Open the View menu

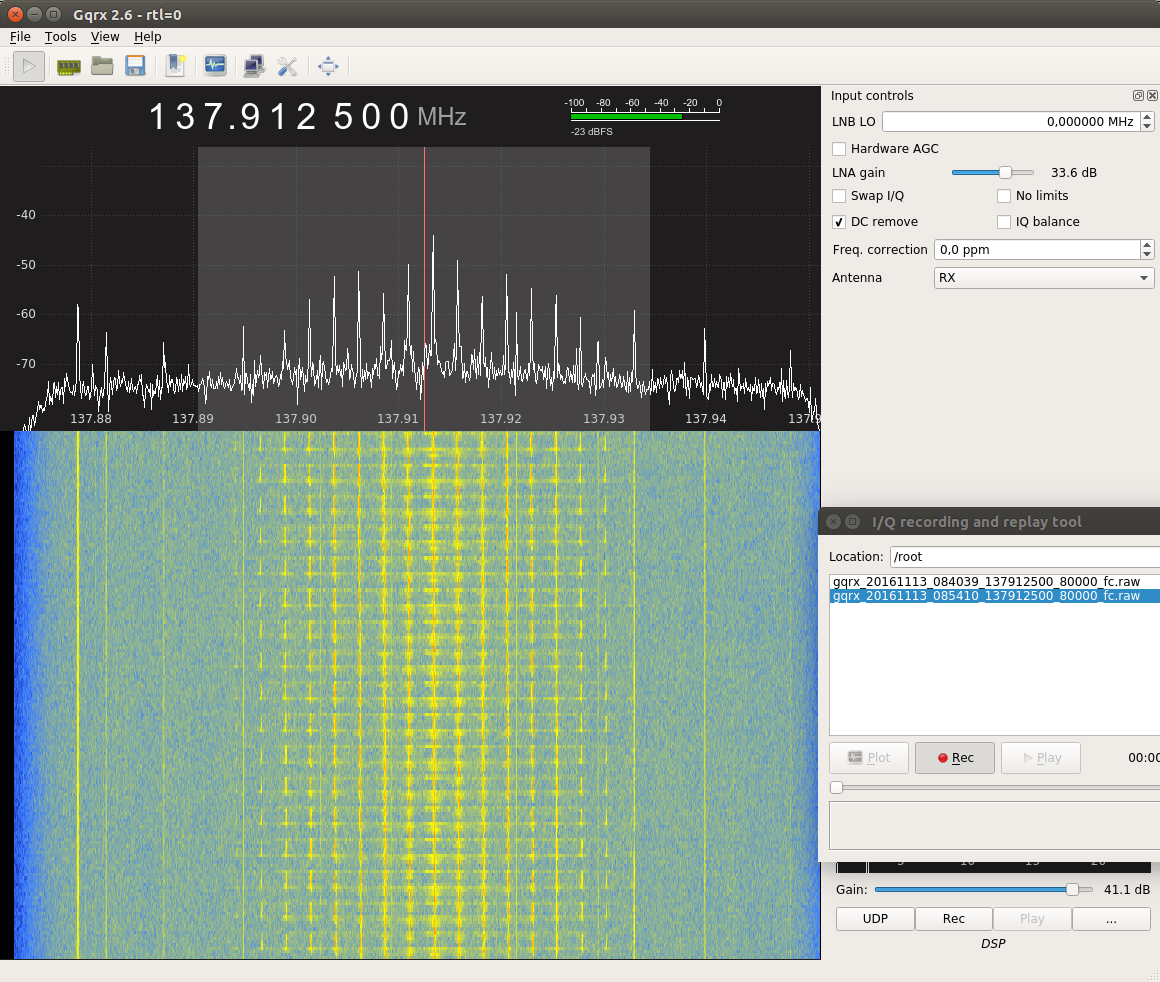click(x=105, y=37)
